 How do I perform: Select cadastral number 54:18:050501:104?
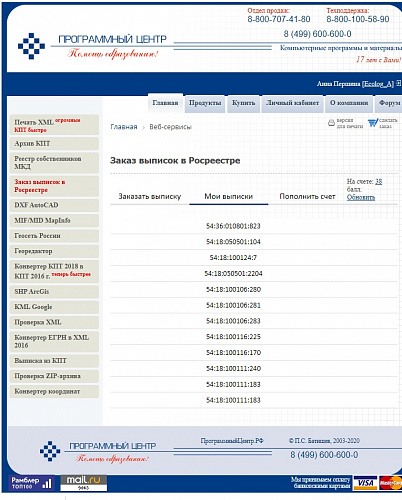pyautogui.click(x=233, y=242)
